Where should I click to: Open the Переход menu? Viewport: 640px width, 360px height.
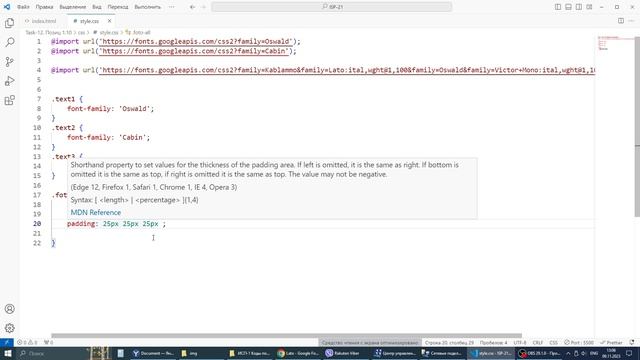pyautogui.click(x=118, y=7)
